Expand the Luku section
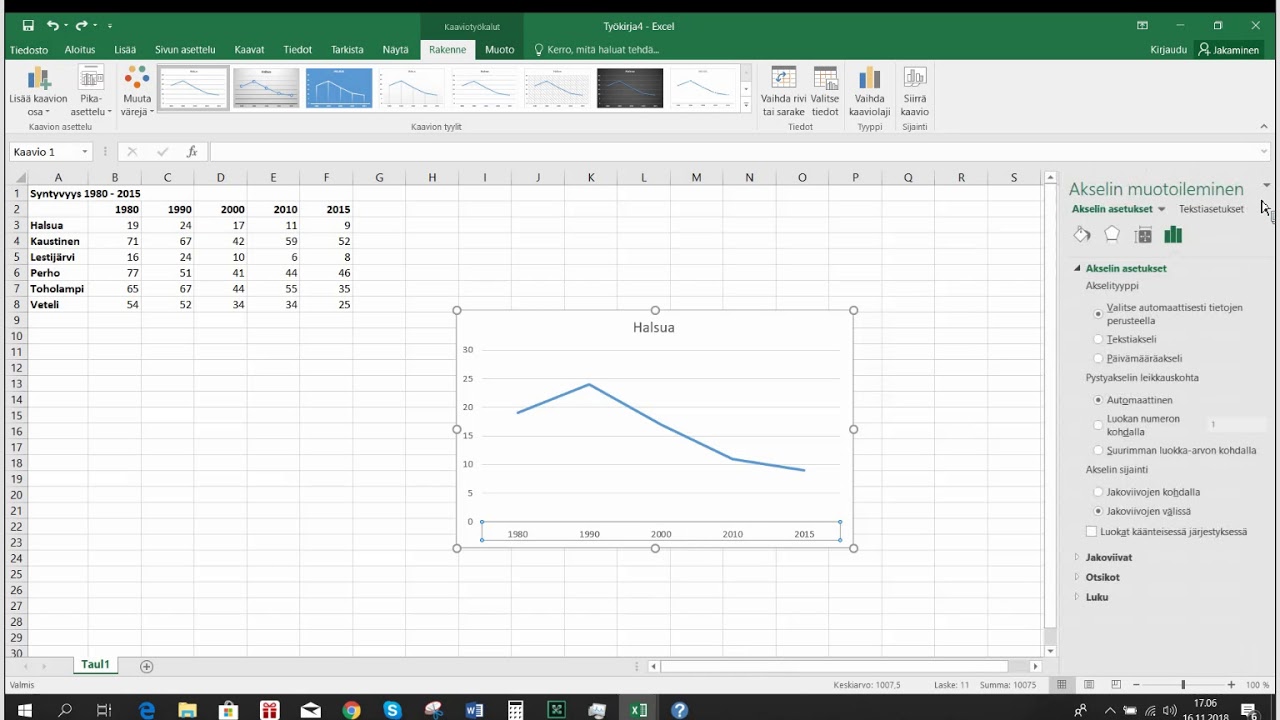The image size is (1280, 720). 1096,597
